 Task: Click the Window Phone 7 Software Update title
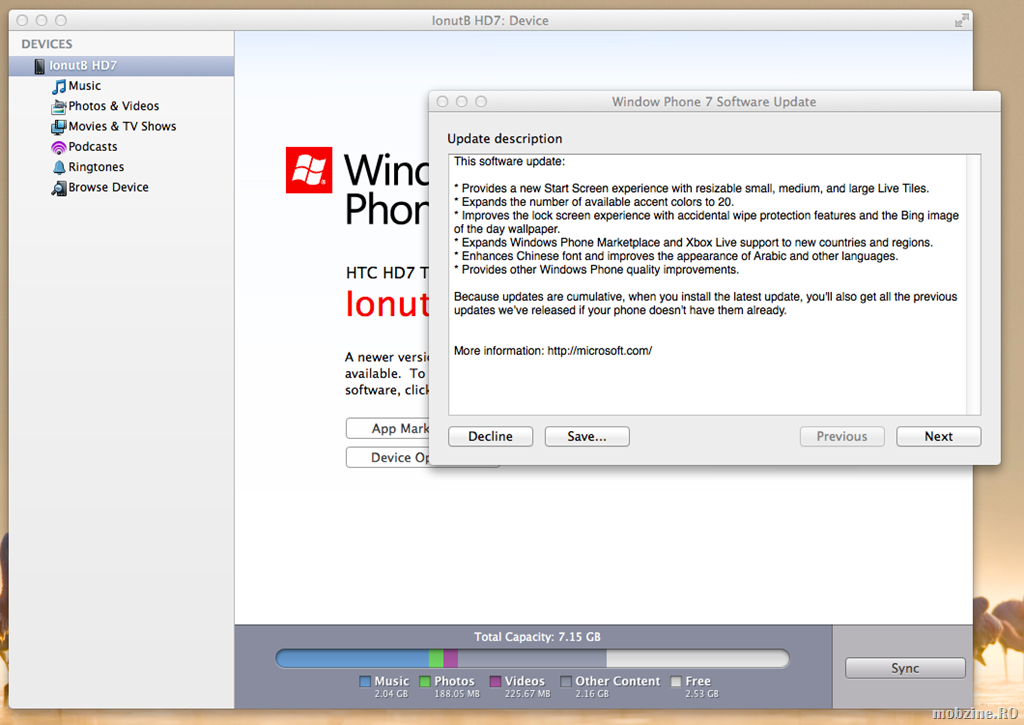click(714, 102)
